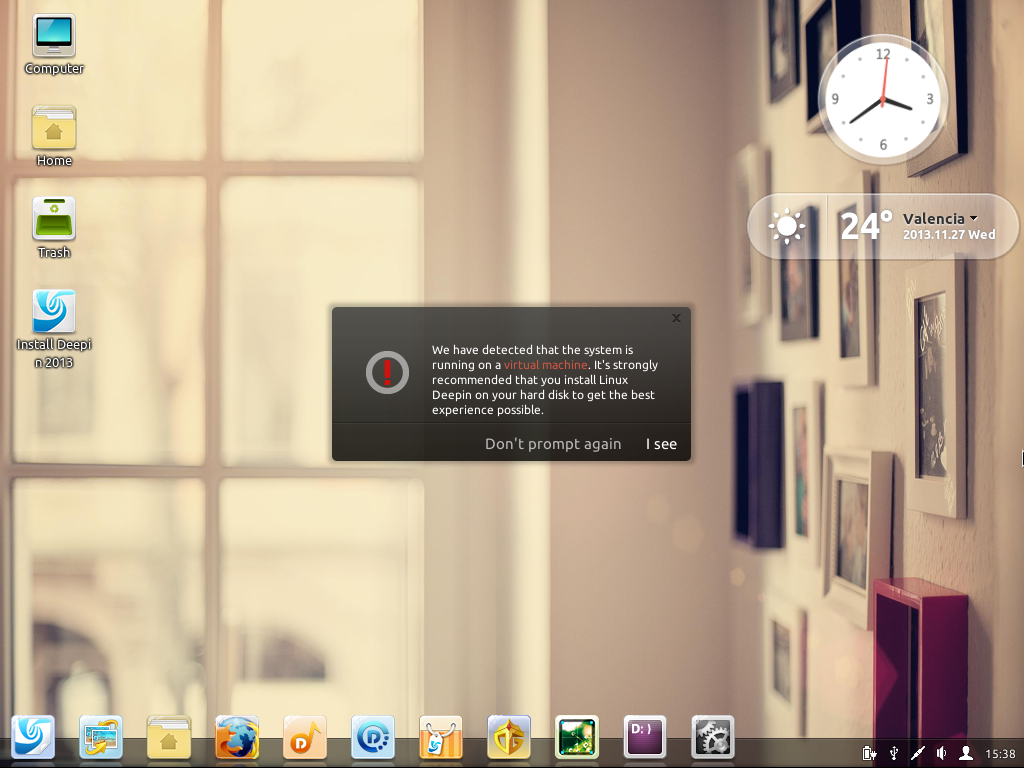Click the exclamation warning icon in dialog

click(387, 372)
